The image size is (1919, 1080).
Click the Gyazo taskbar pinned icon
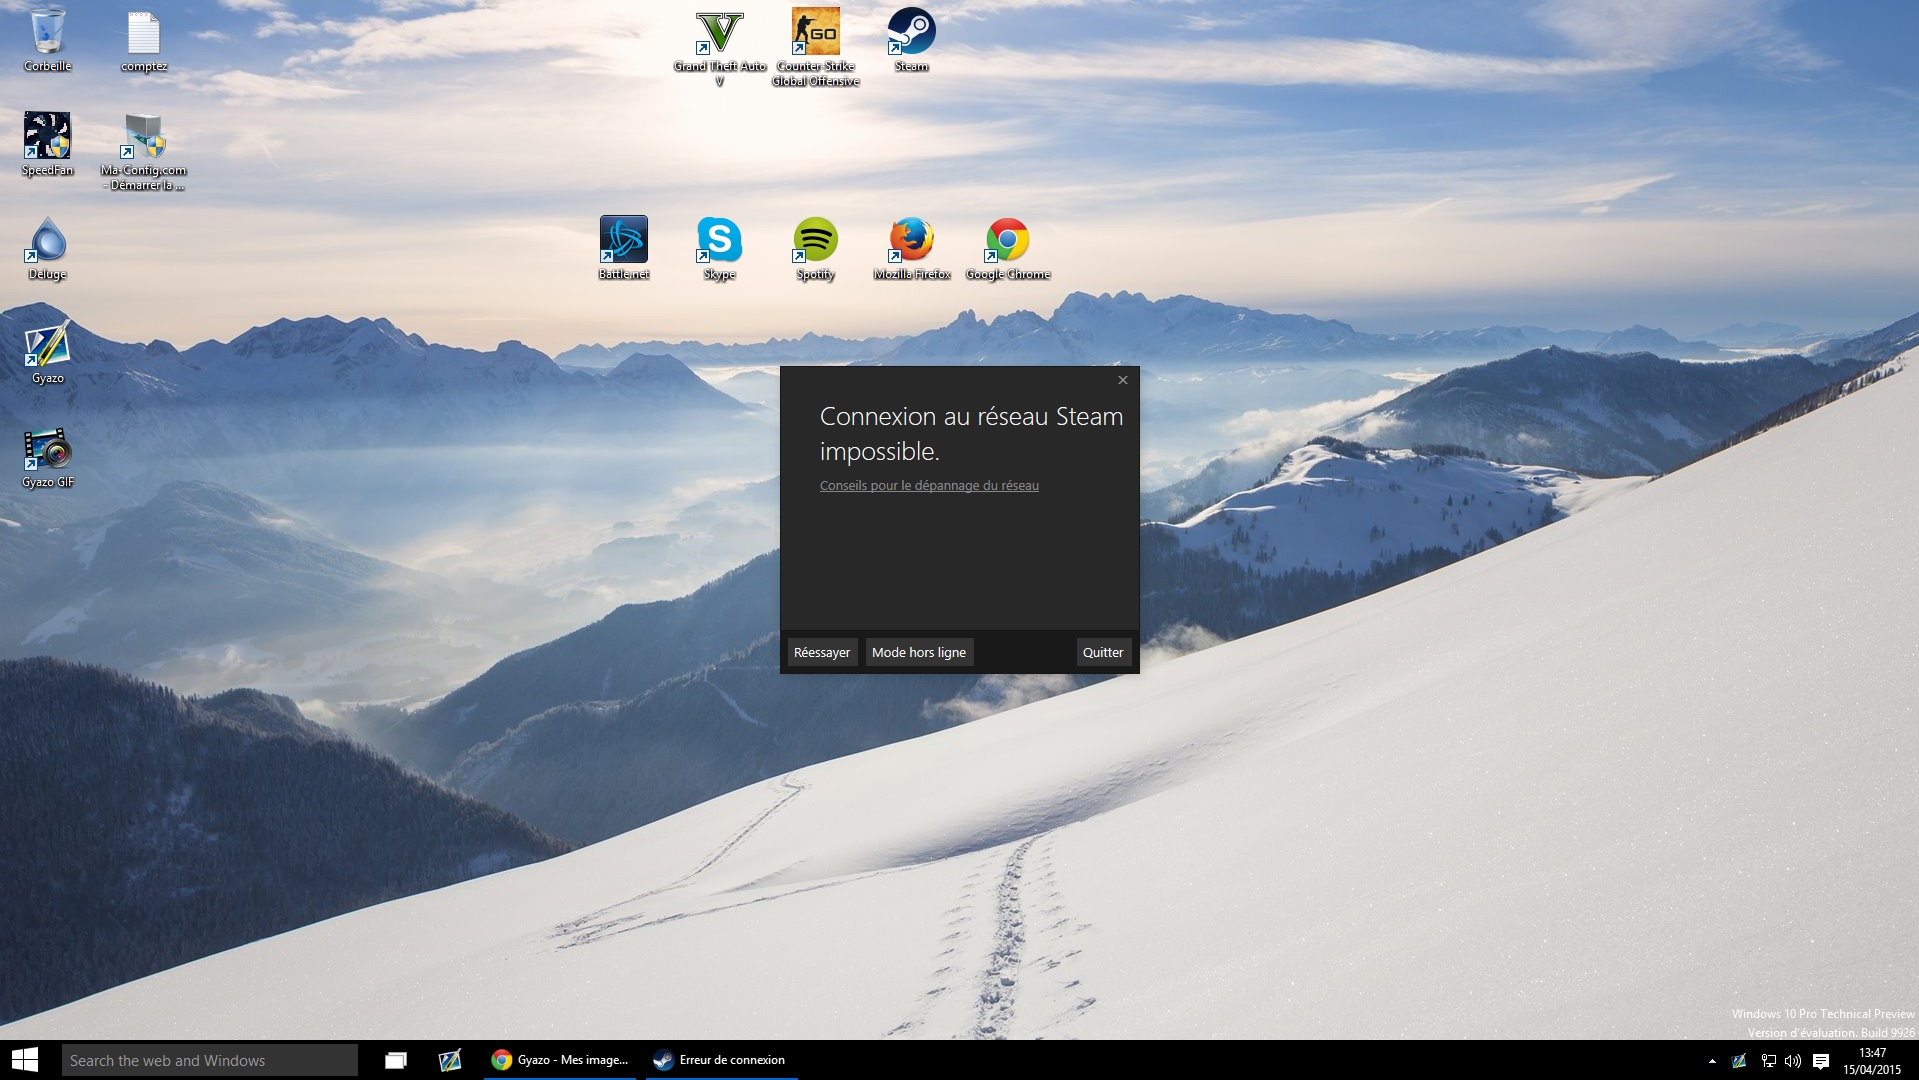point(450,1060)
